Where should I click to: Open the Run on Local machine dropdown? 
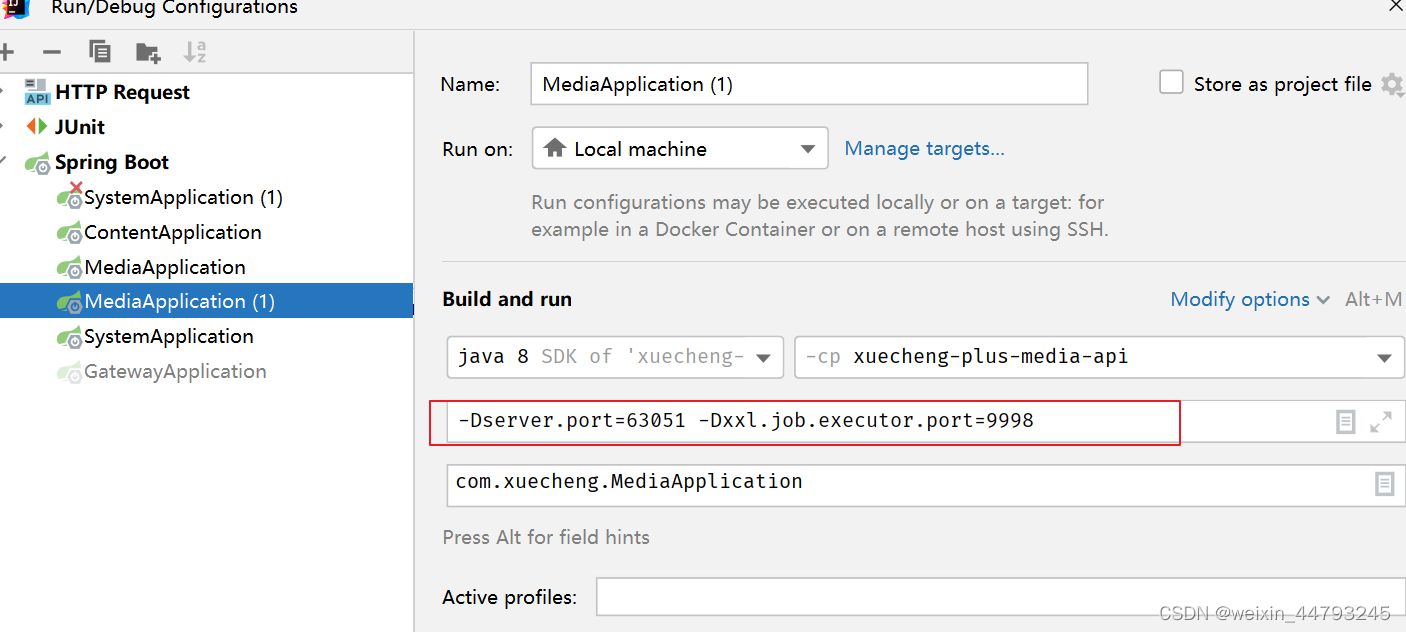680,148
